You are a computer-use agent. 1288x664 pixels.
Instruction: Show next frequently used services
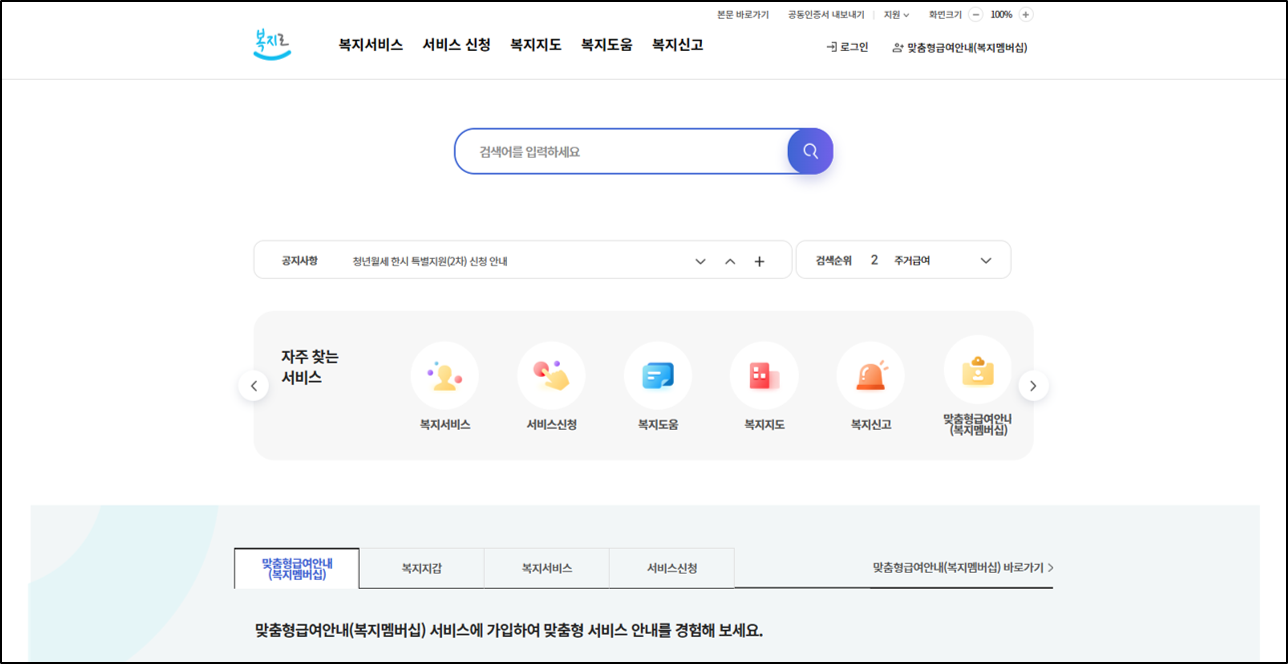click(x=1034, y=386)
